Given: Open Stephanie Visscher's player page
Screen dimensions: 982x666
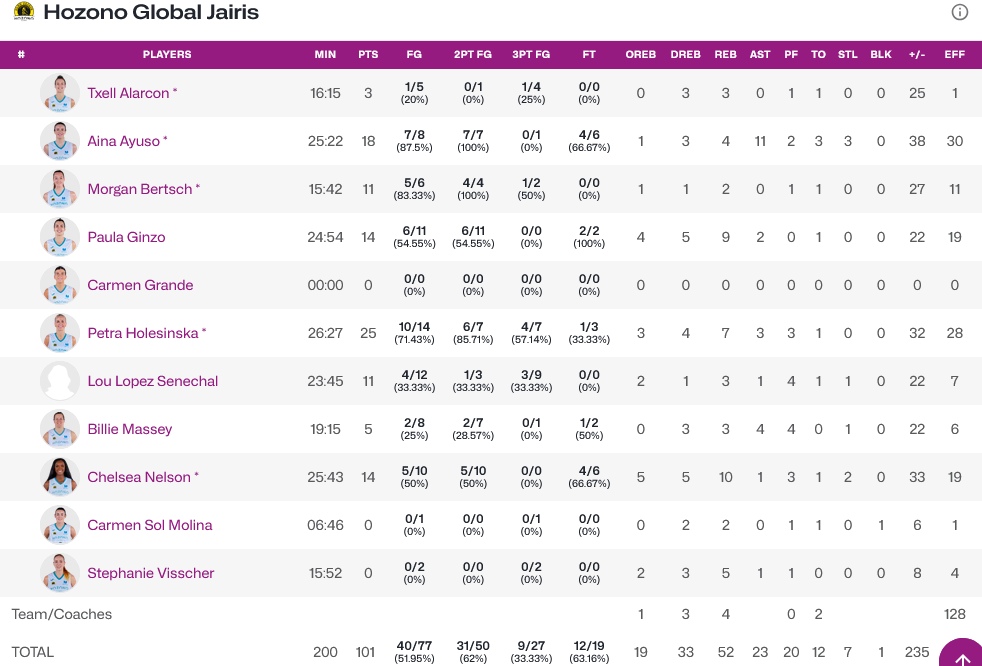Looking at the screenshot, I should pos(151,573).
